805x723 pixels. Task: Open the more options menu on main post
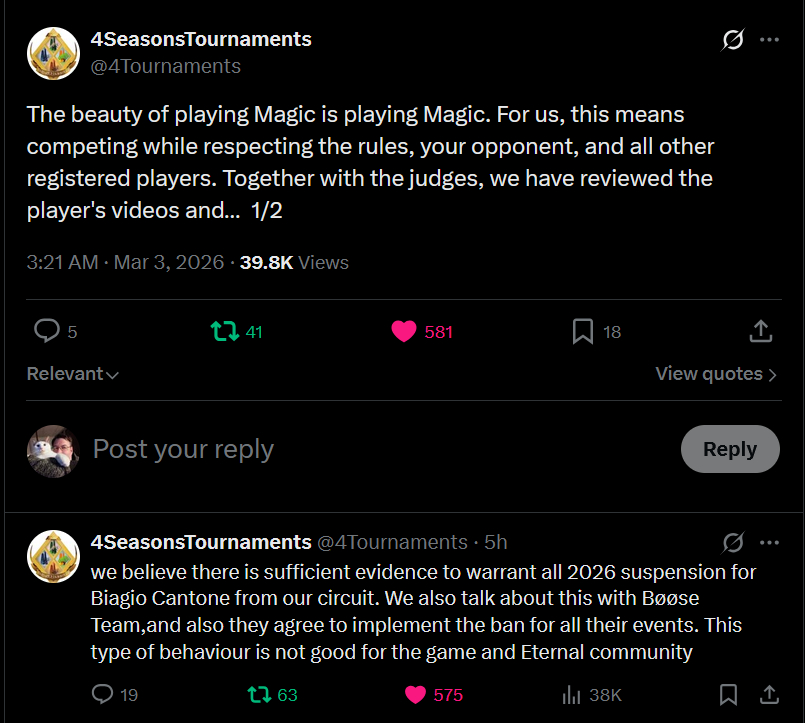pyautogui.click(x=769, y=40)
